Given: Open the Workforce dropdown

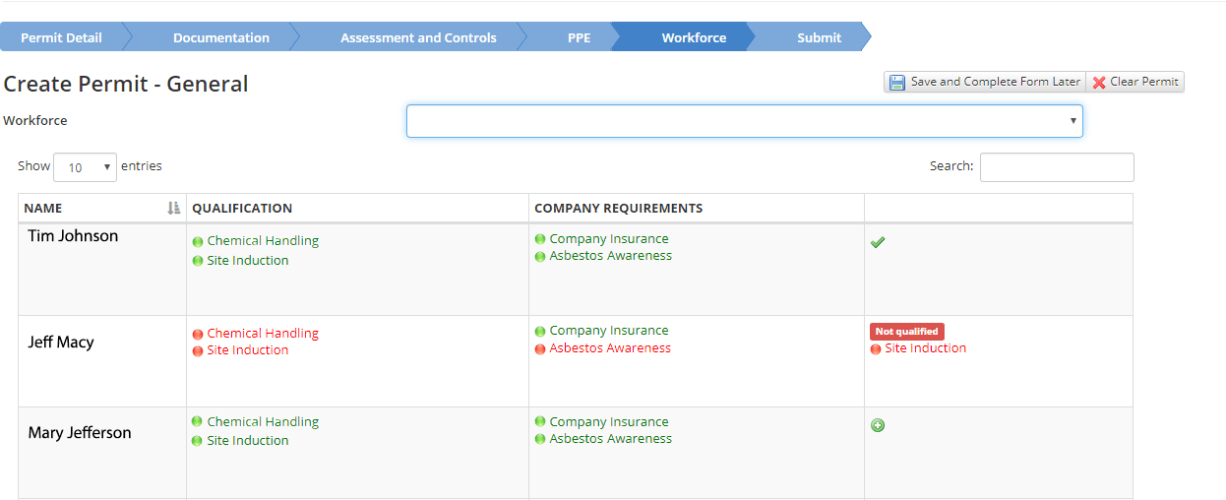Looking at the screenshot, I should tap(744, 121).
